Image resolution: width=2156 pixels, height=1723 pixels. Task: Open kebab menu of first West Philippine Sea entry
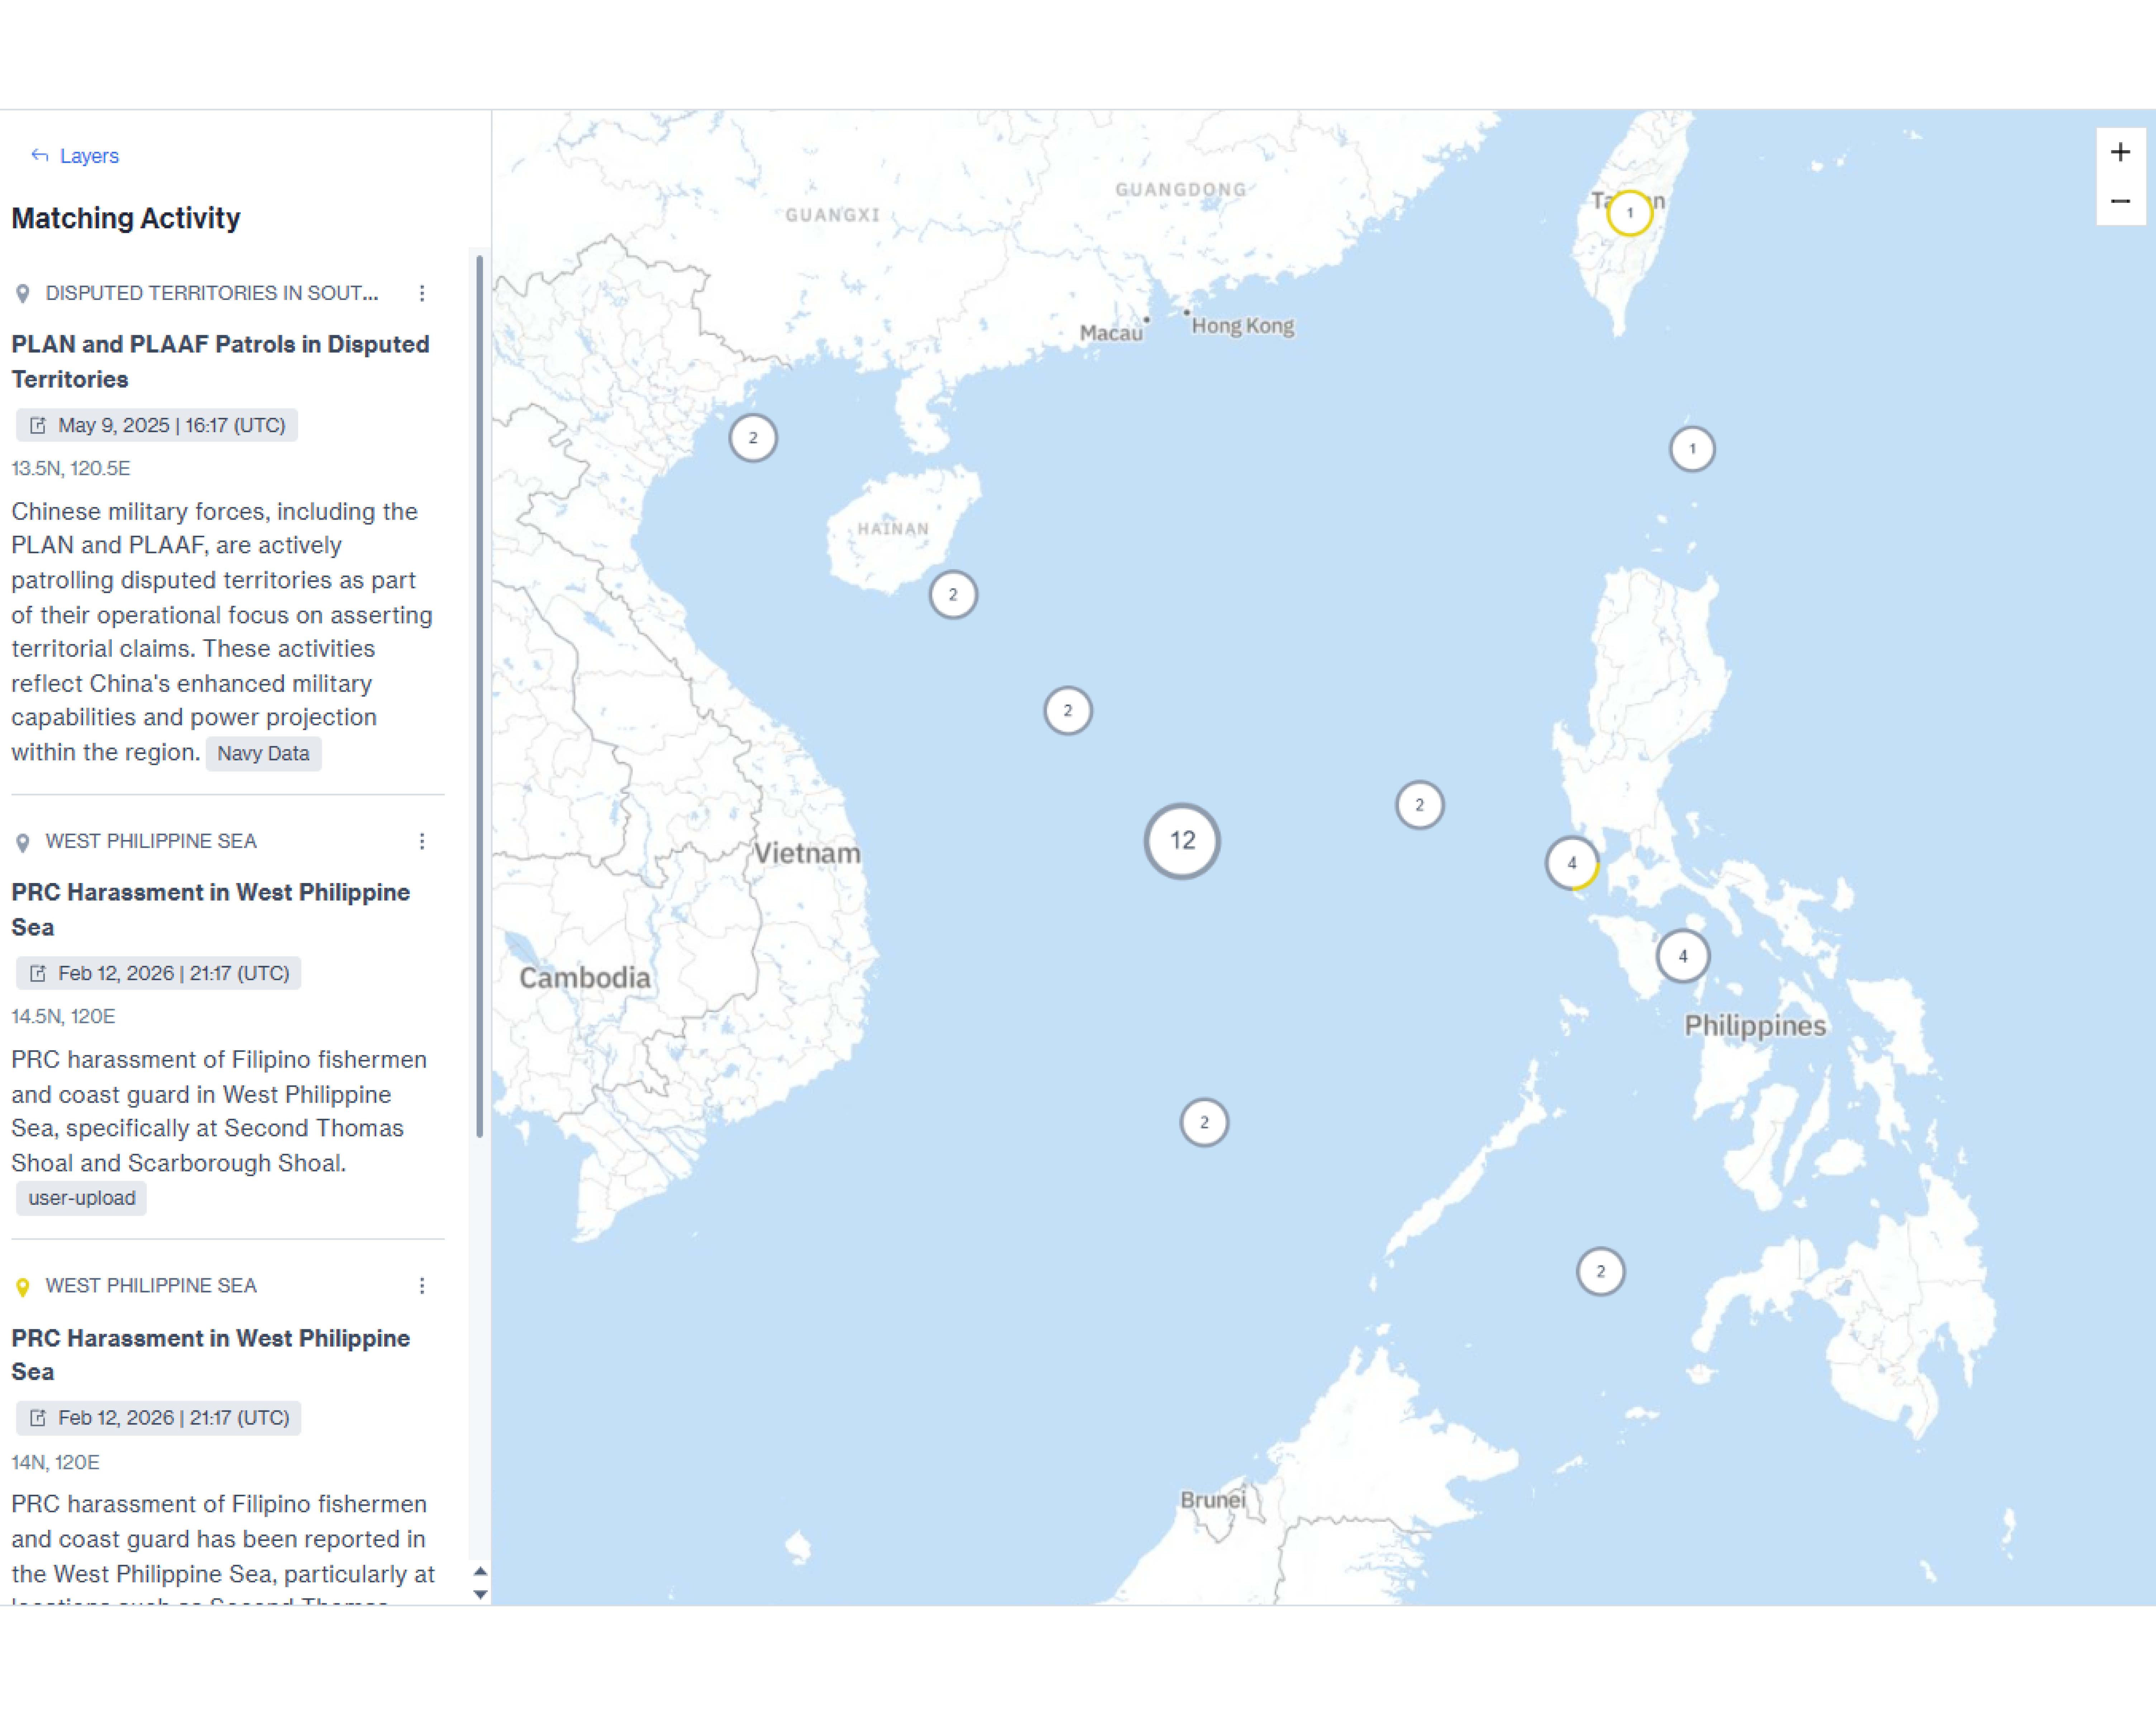click(422, 841)
